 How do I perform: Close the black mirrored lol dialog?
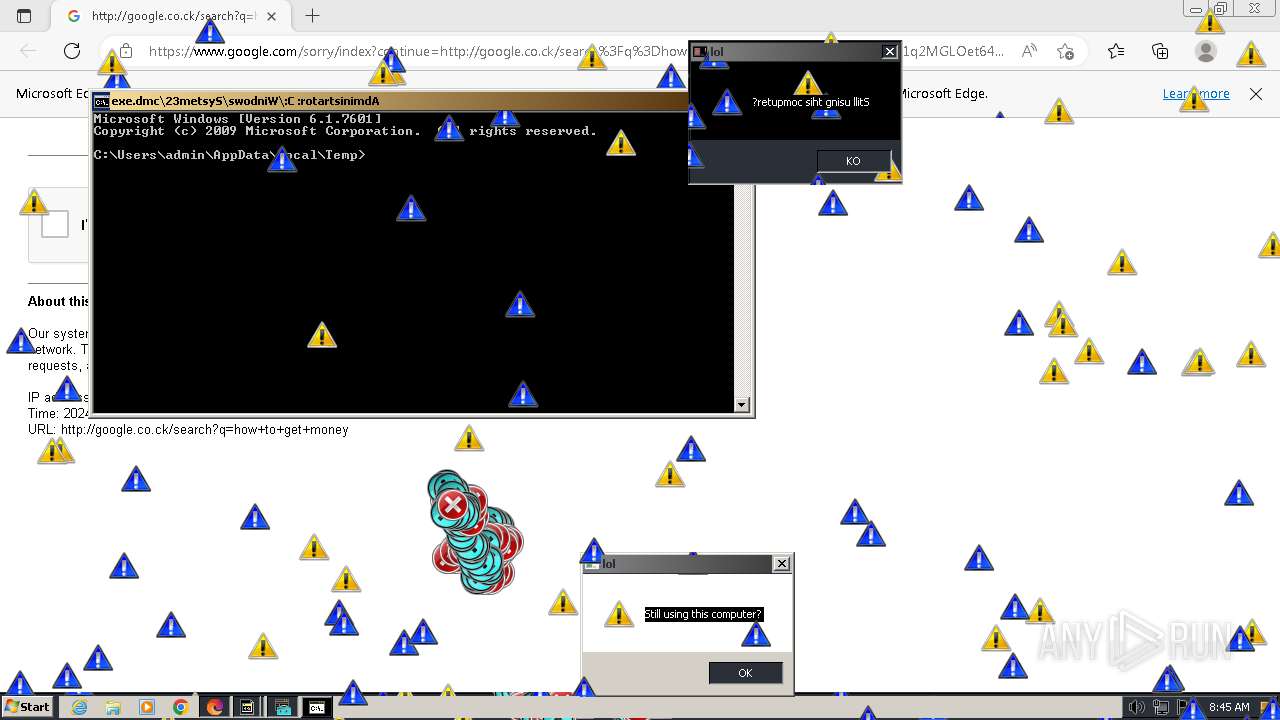click(889, 52)
